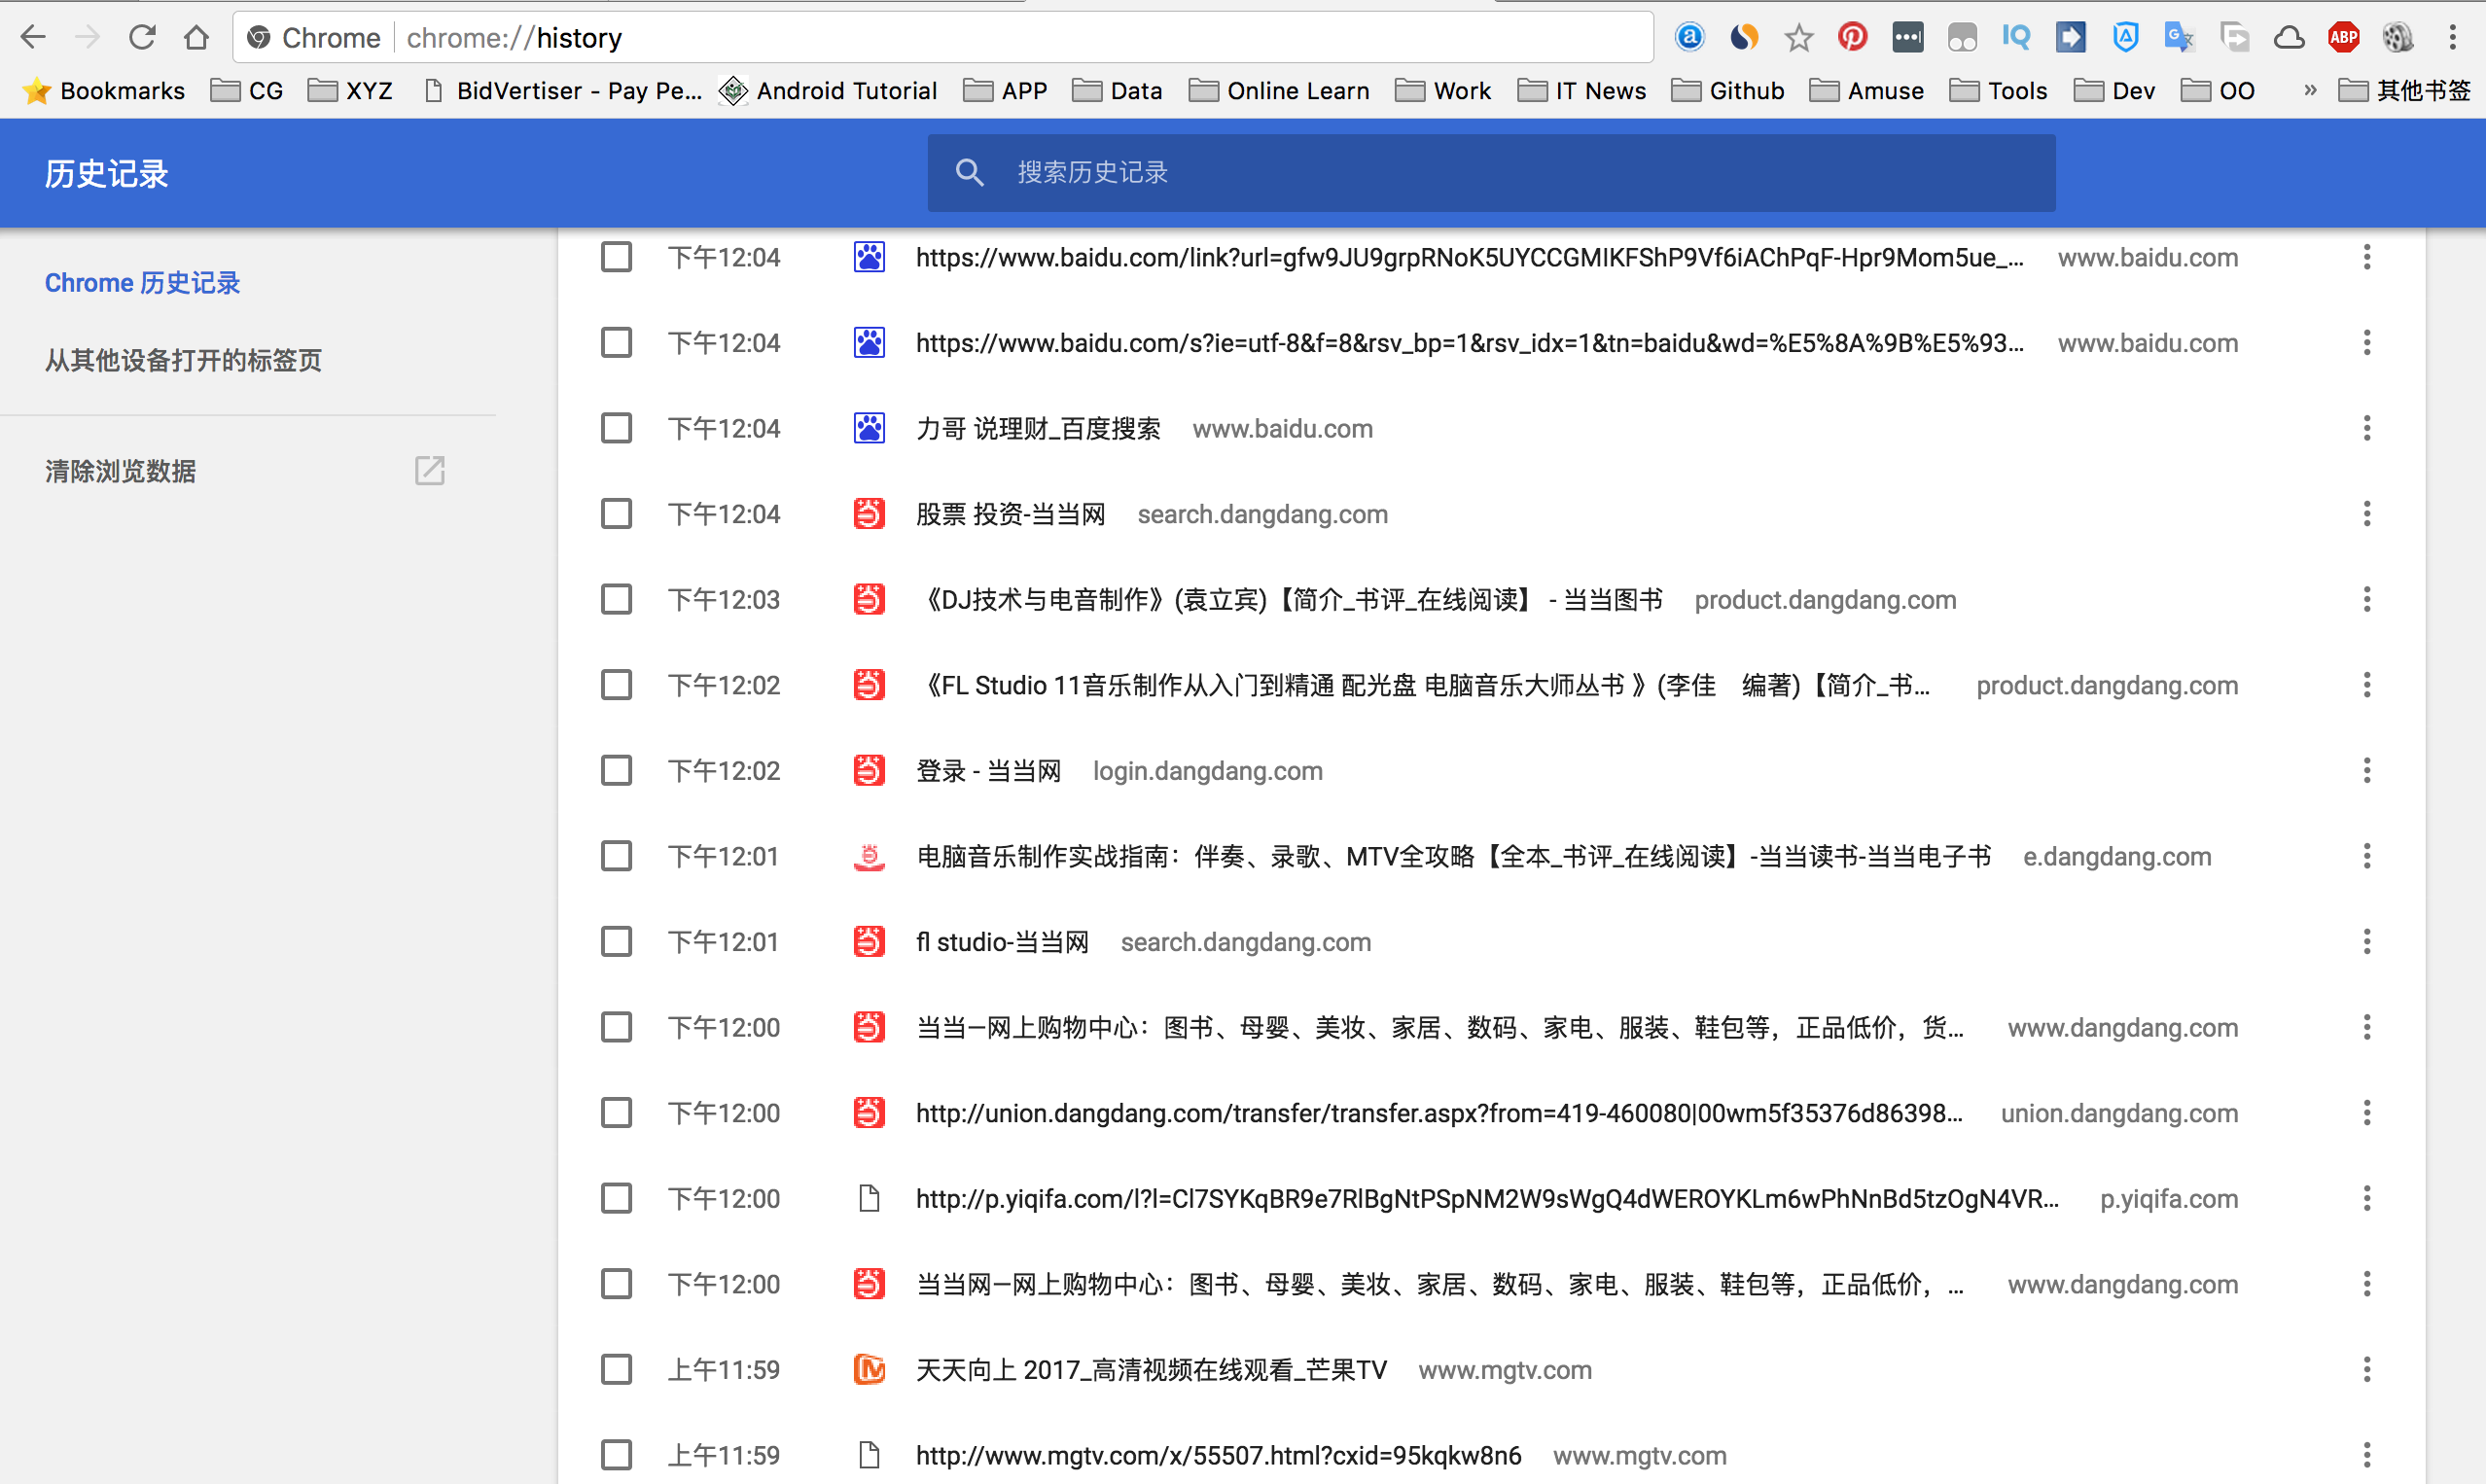Open 从其他设备打开的标签页 in the sidebar
2486x1484 pixels.
click(183, 360)
